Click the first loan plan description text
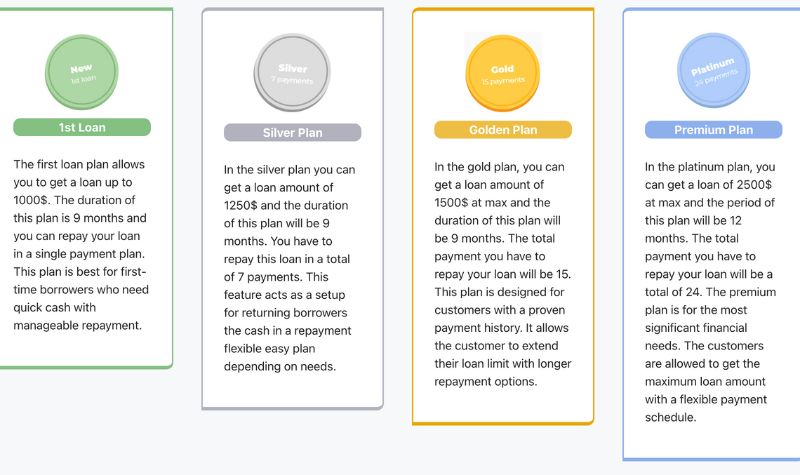Viewport: 800px width, 475px height. click(x=81, y=245)
